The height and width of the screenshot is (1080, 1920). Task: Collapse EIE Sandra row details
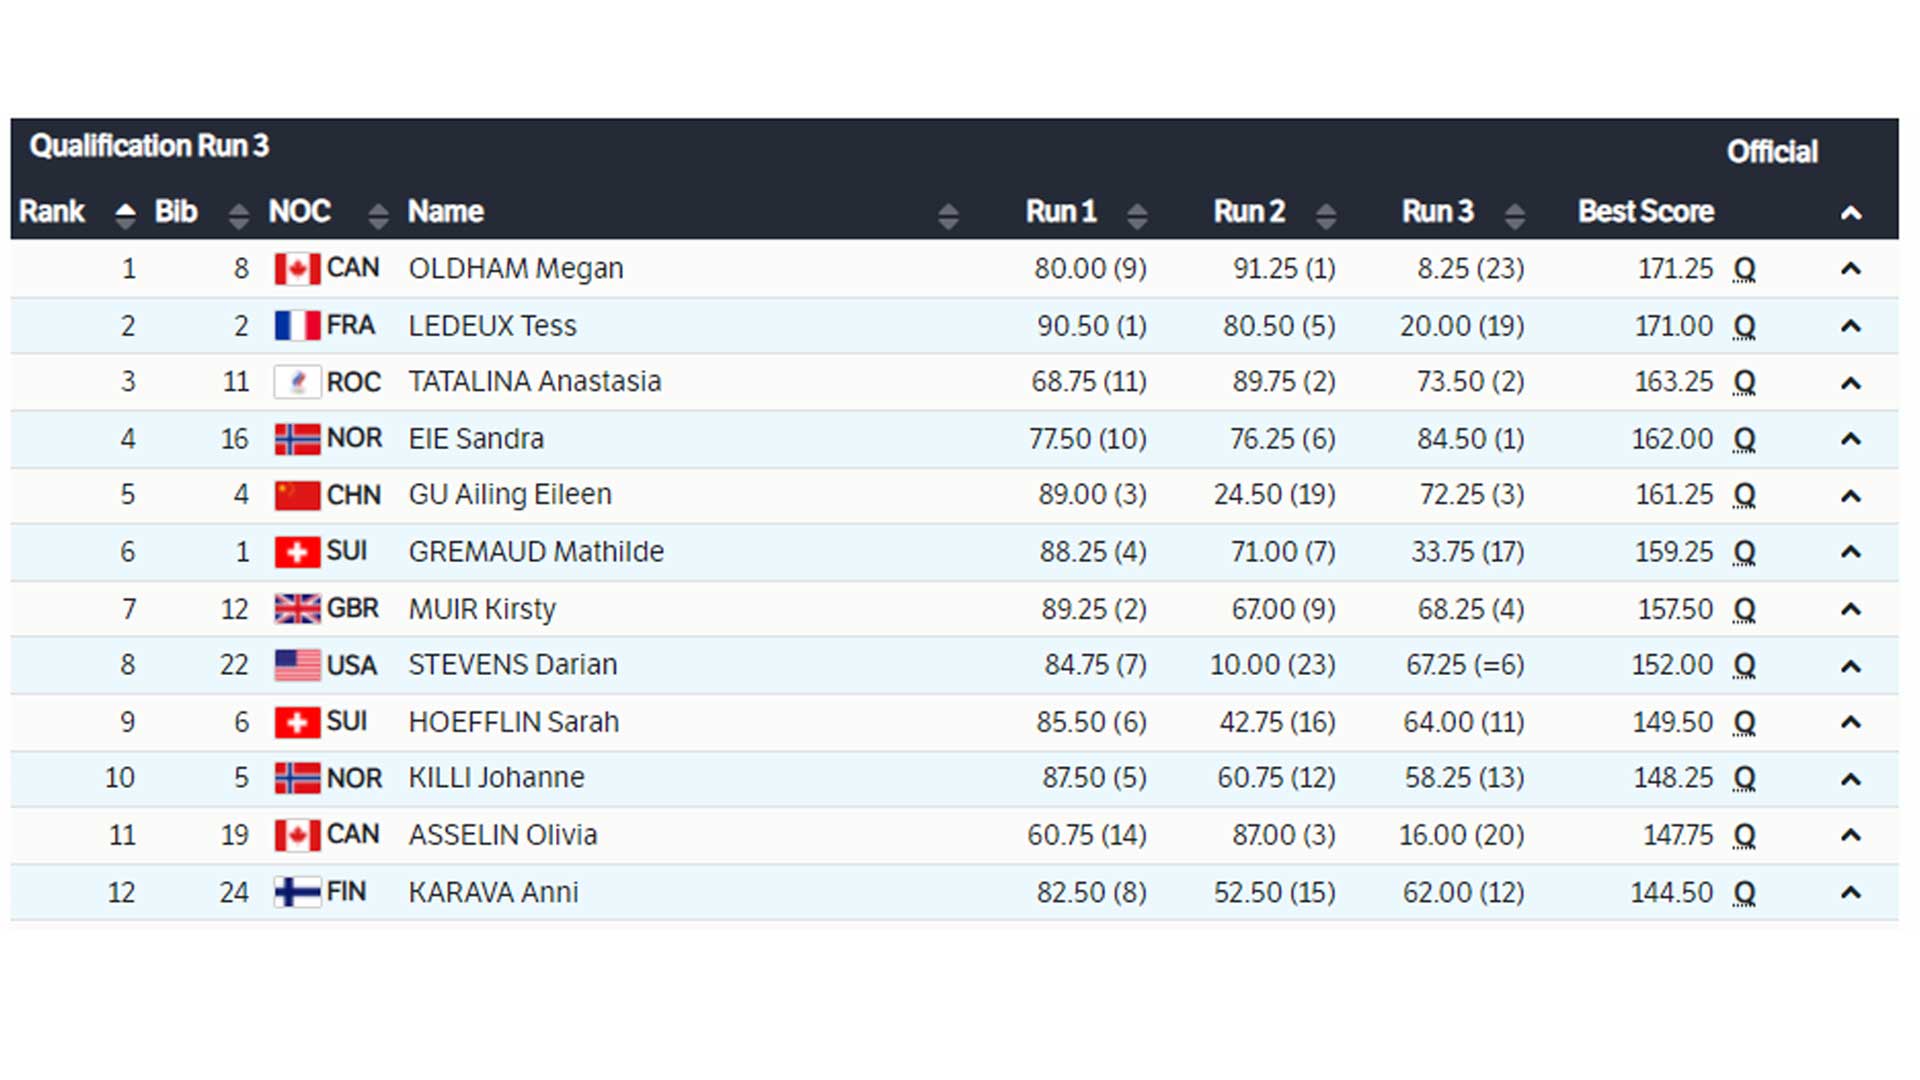coord(1851,439)
